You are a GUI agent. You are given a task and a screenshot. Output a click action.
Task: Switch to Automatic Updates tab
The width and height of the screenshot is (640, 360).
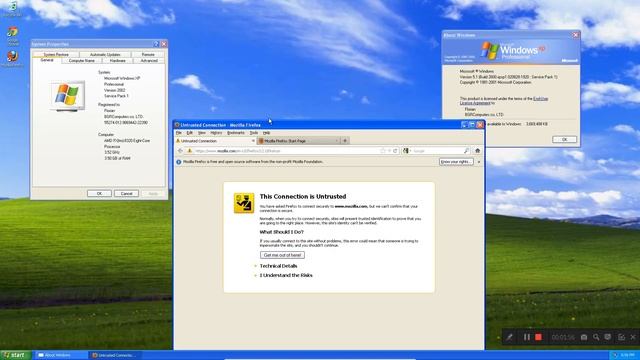click(x=105, y=54)
